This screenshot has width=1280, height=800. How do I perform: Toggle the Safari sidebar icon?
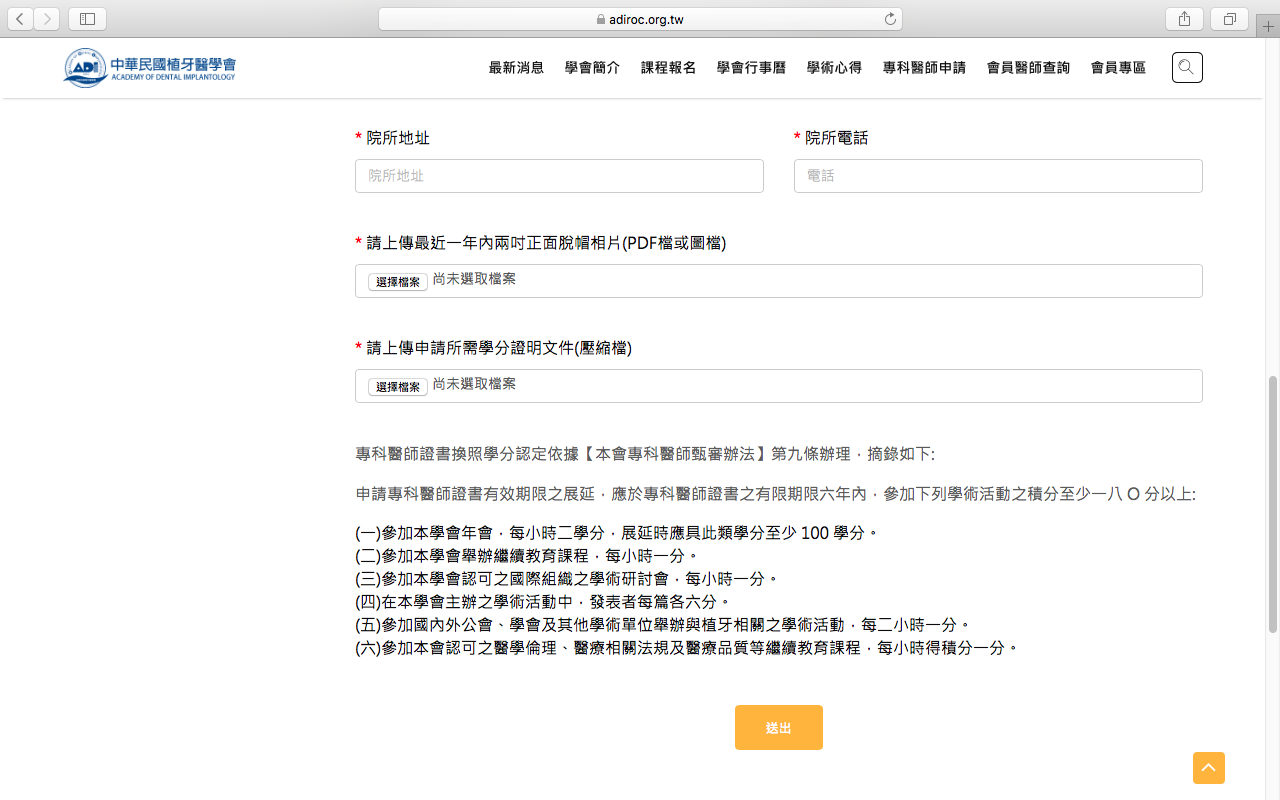(x=87, y=19)
